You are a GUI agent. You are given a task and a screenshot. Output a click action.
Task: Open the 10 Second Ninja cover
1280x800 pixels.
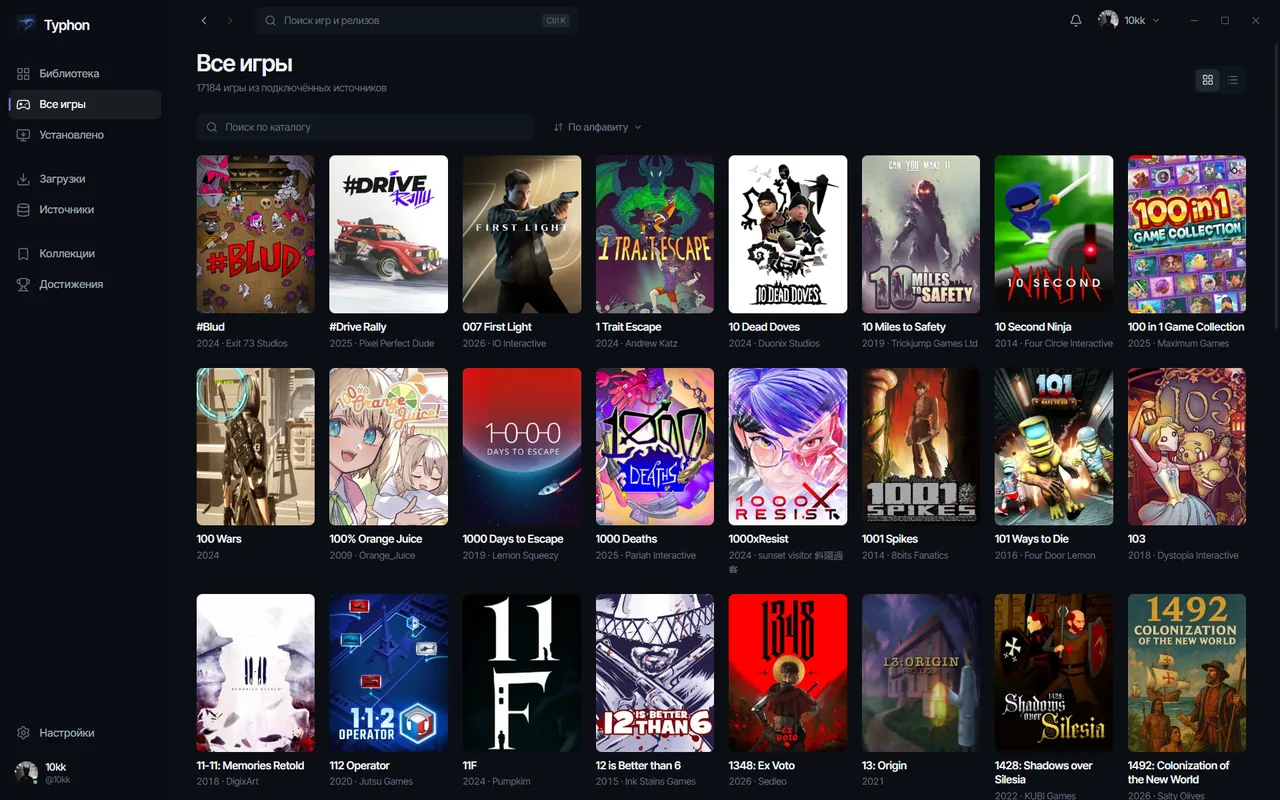(x=1054, y=234)
